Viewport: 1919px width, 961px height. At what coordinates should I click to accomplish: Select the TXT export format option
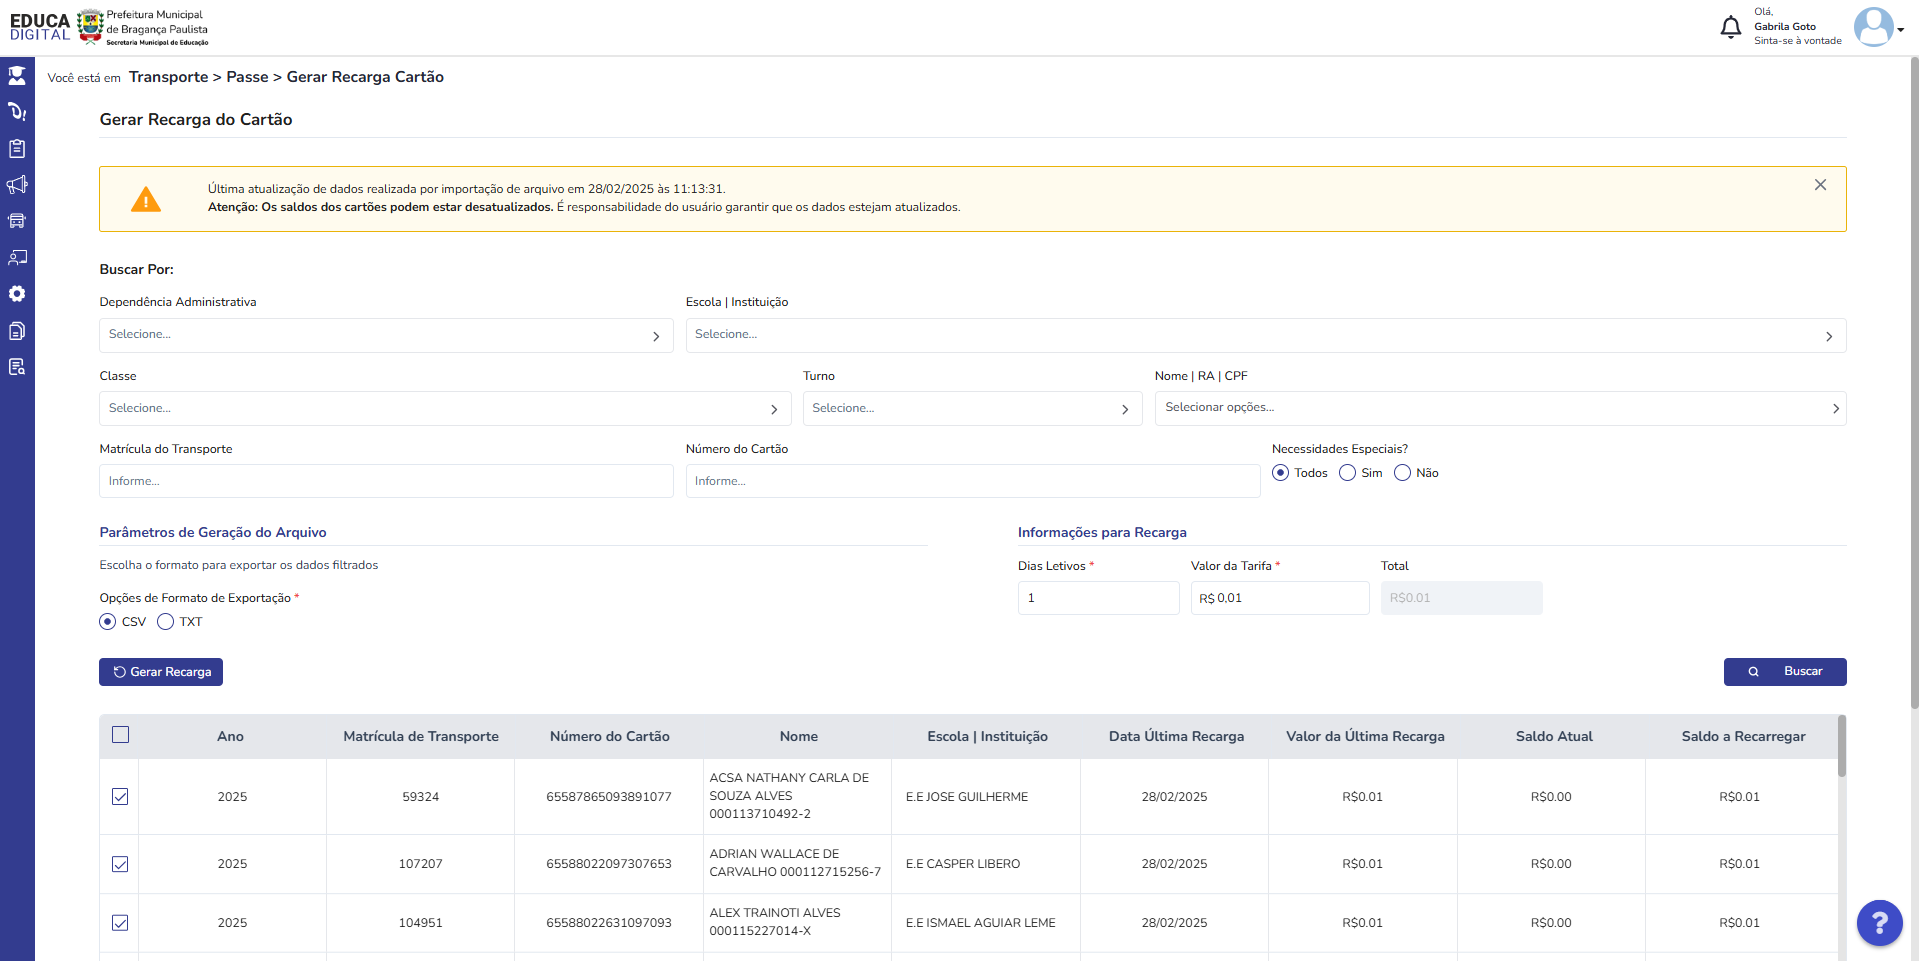tap(166, 622)
